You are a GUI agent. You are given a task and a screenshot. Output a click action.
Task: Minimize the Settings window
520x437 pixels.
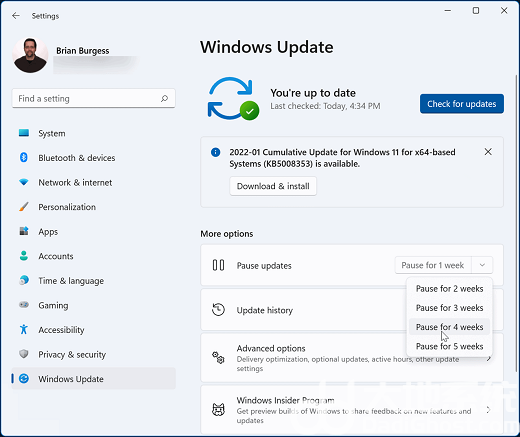click(x=448, y=11)
